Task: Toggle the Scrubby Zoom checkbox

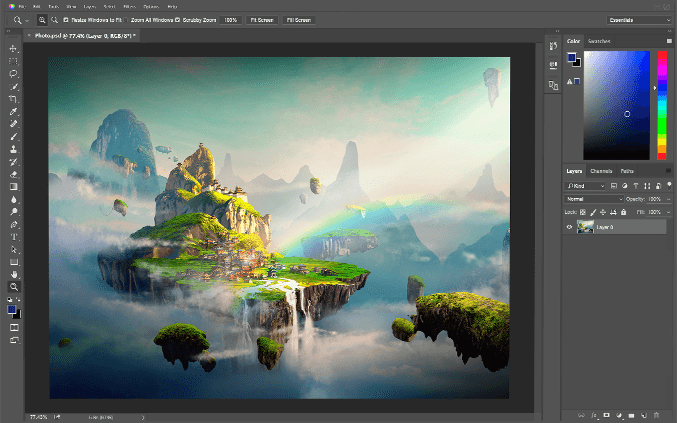Action: coord(177,19)
